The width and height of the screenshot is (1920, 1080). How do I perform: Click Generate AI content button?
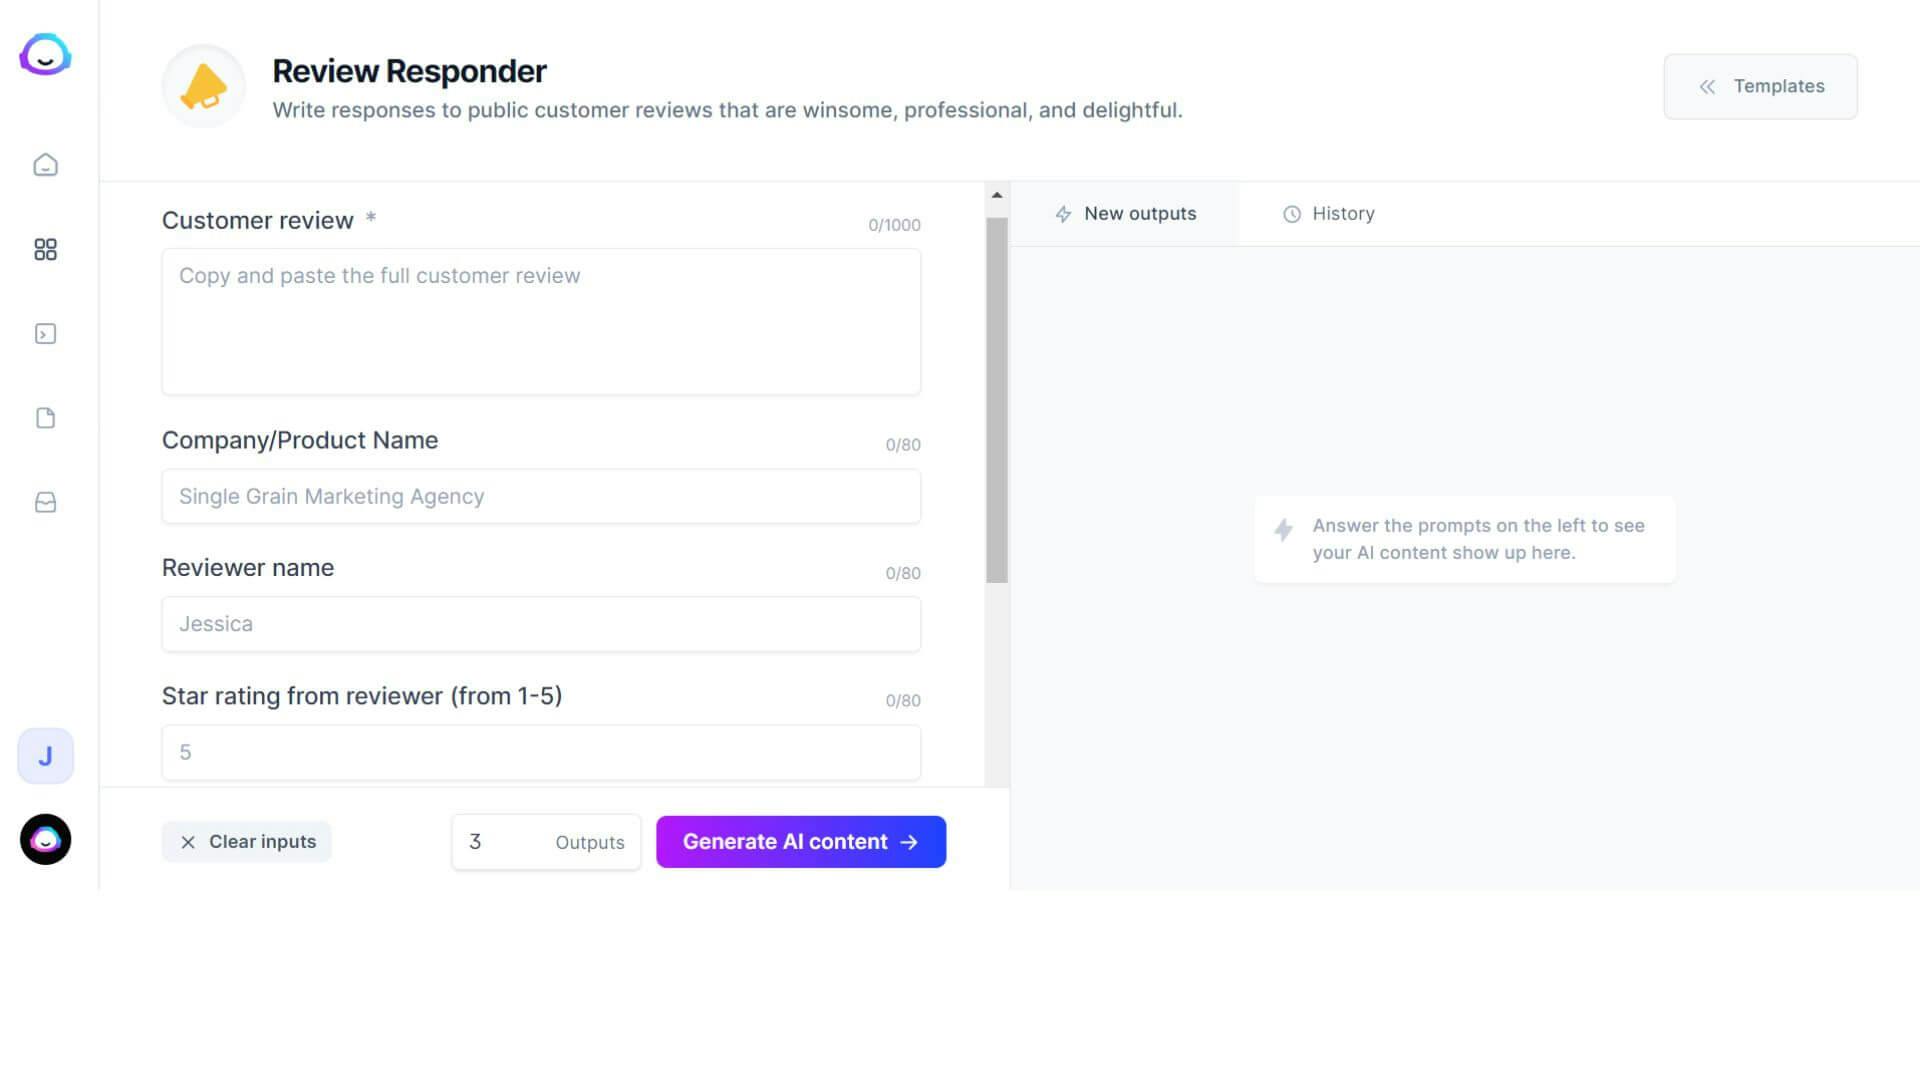(800, 841)
